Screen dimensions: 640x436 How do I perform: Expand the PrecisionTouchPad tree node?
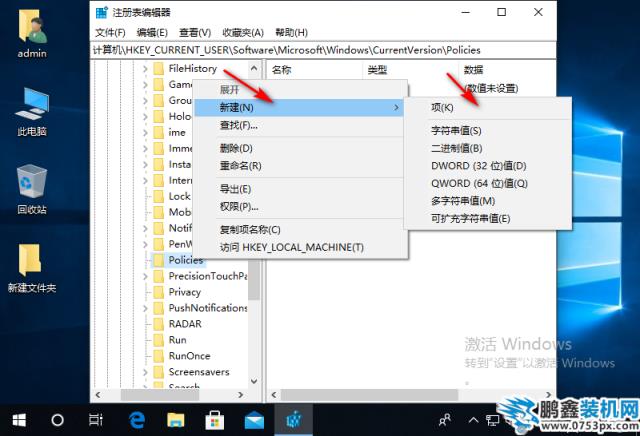(145, 276)
